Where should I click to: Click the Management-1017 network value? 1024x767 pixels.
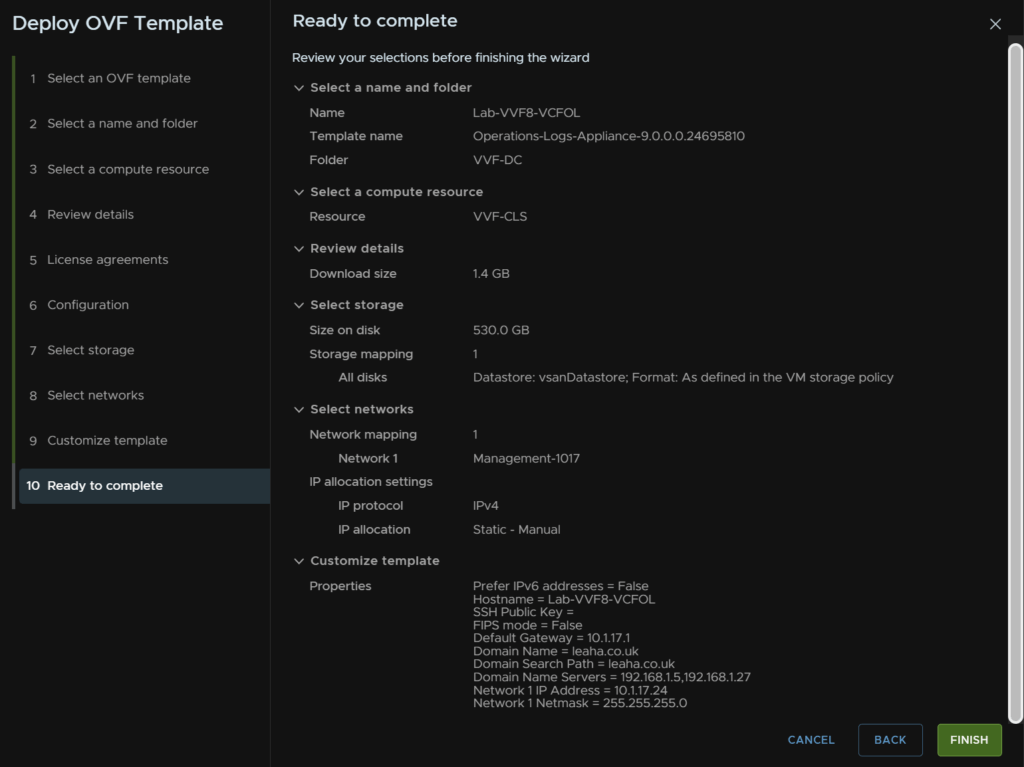(x=526, y=459)
